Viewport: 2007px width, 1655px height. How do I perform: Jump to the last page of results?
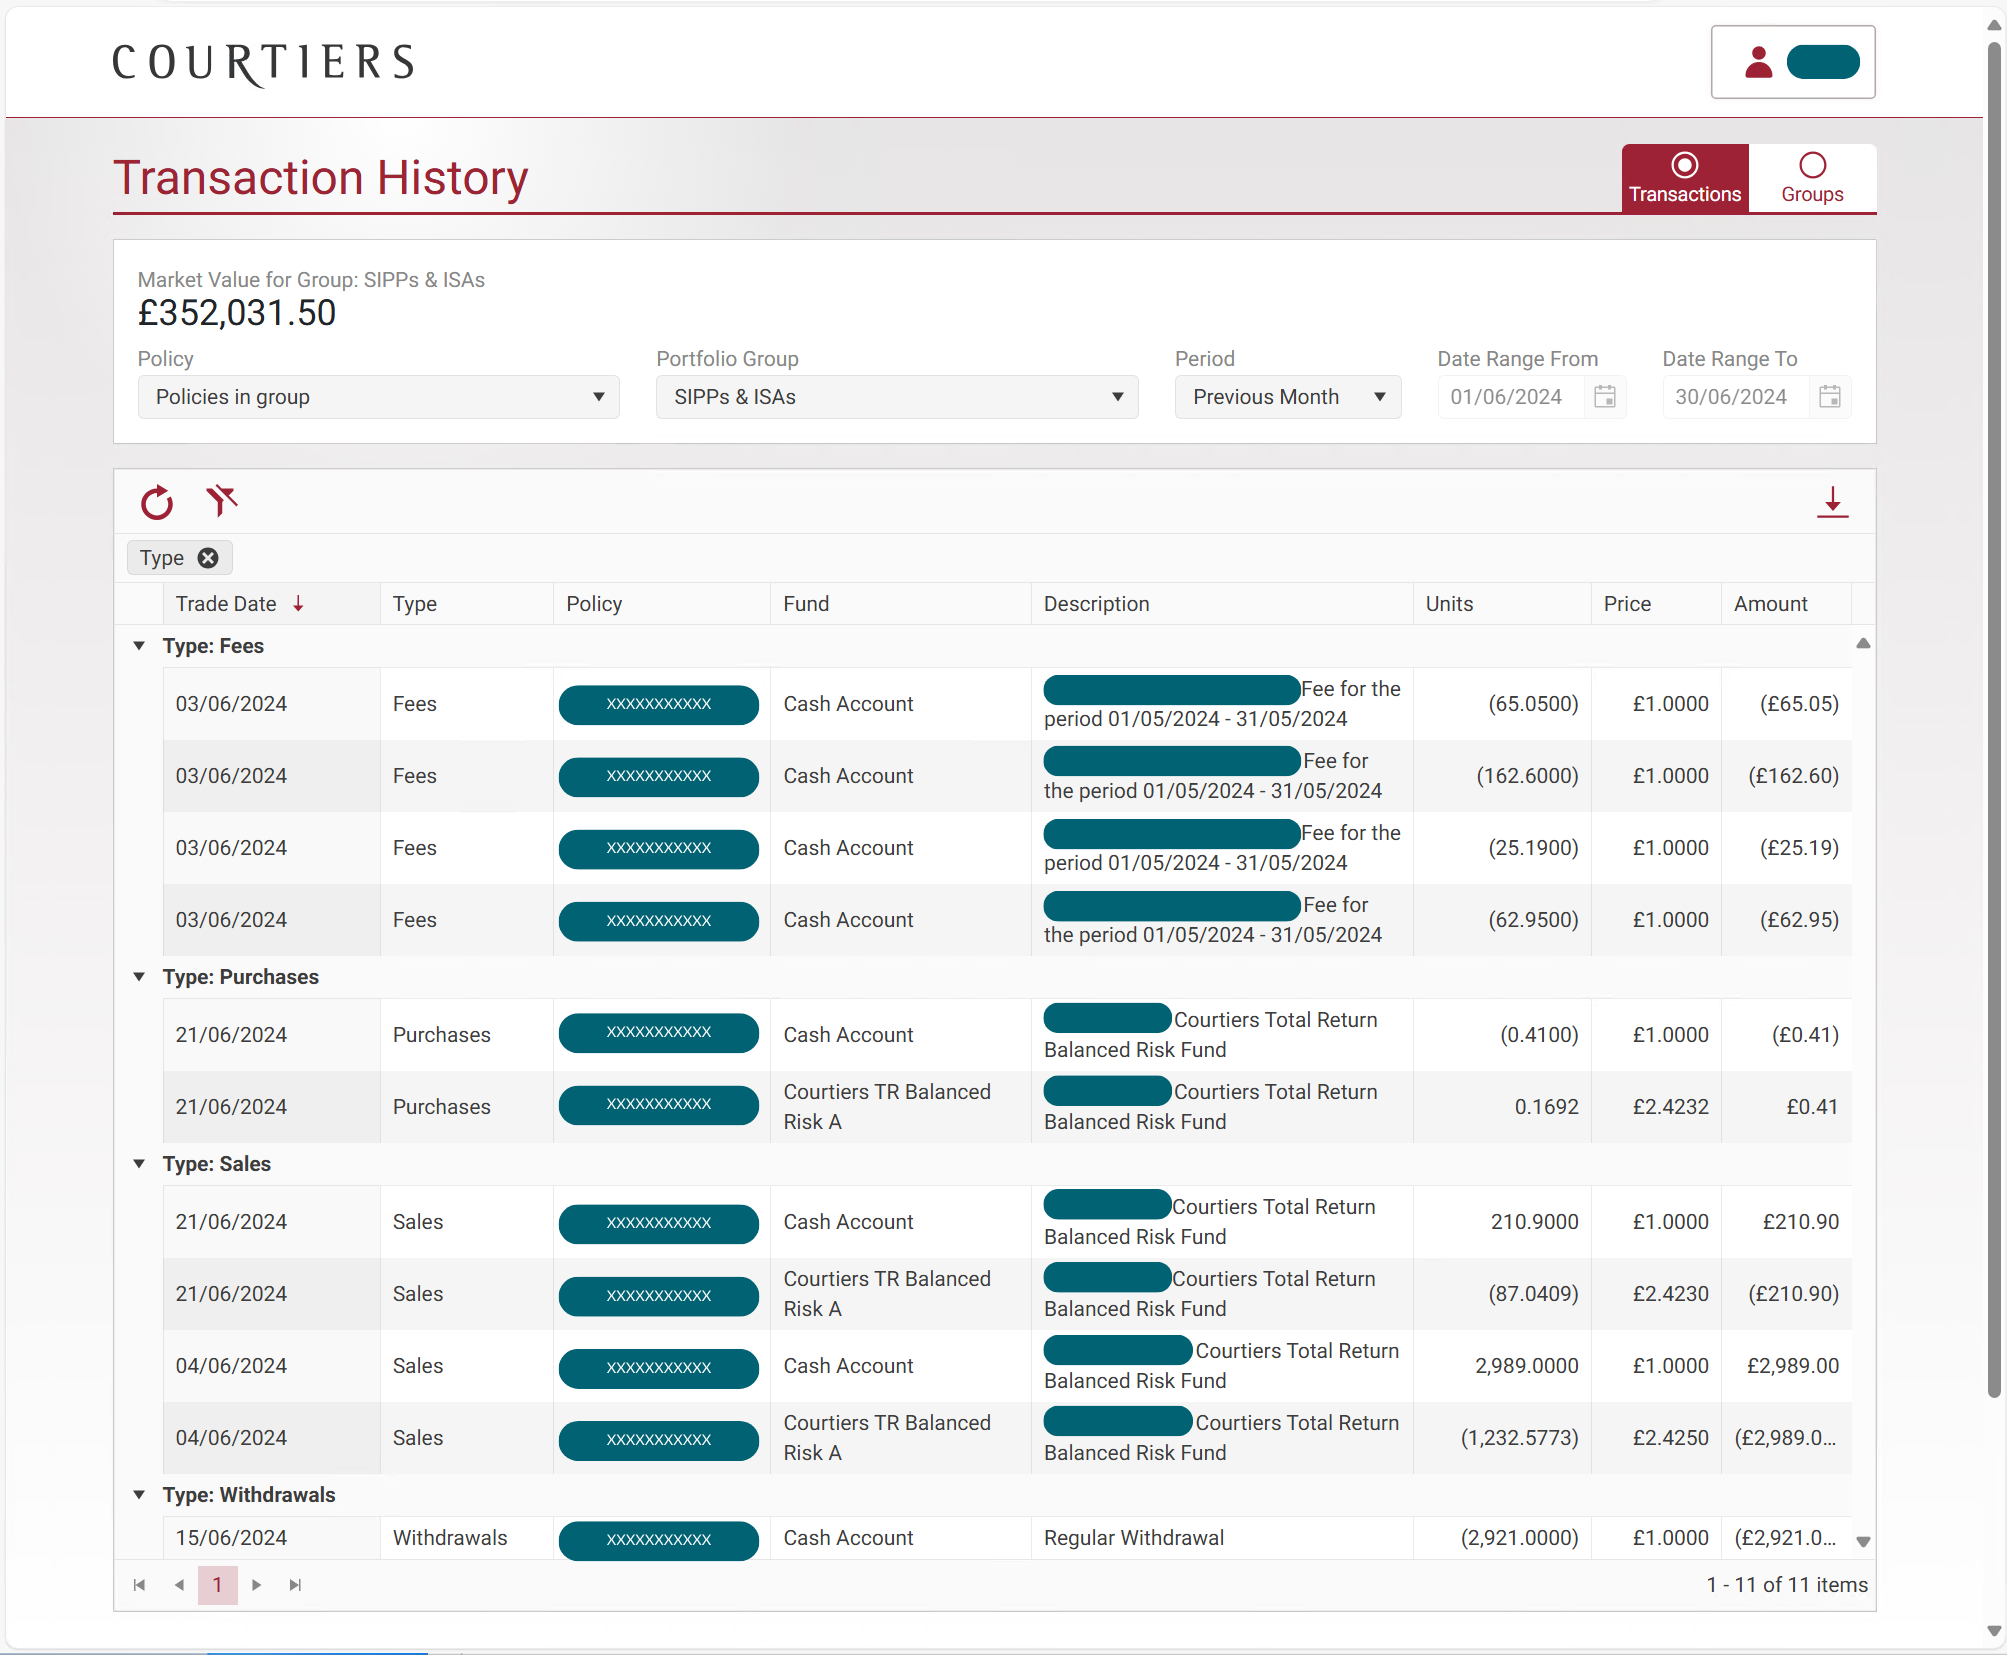pyautogui.click(x=295, y=1585)
